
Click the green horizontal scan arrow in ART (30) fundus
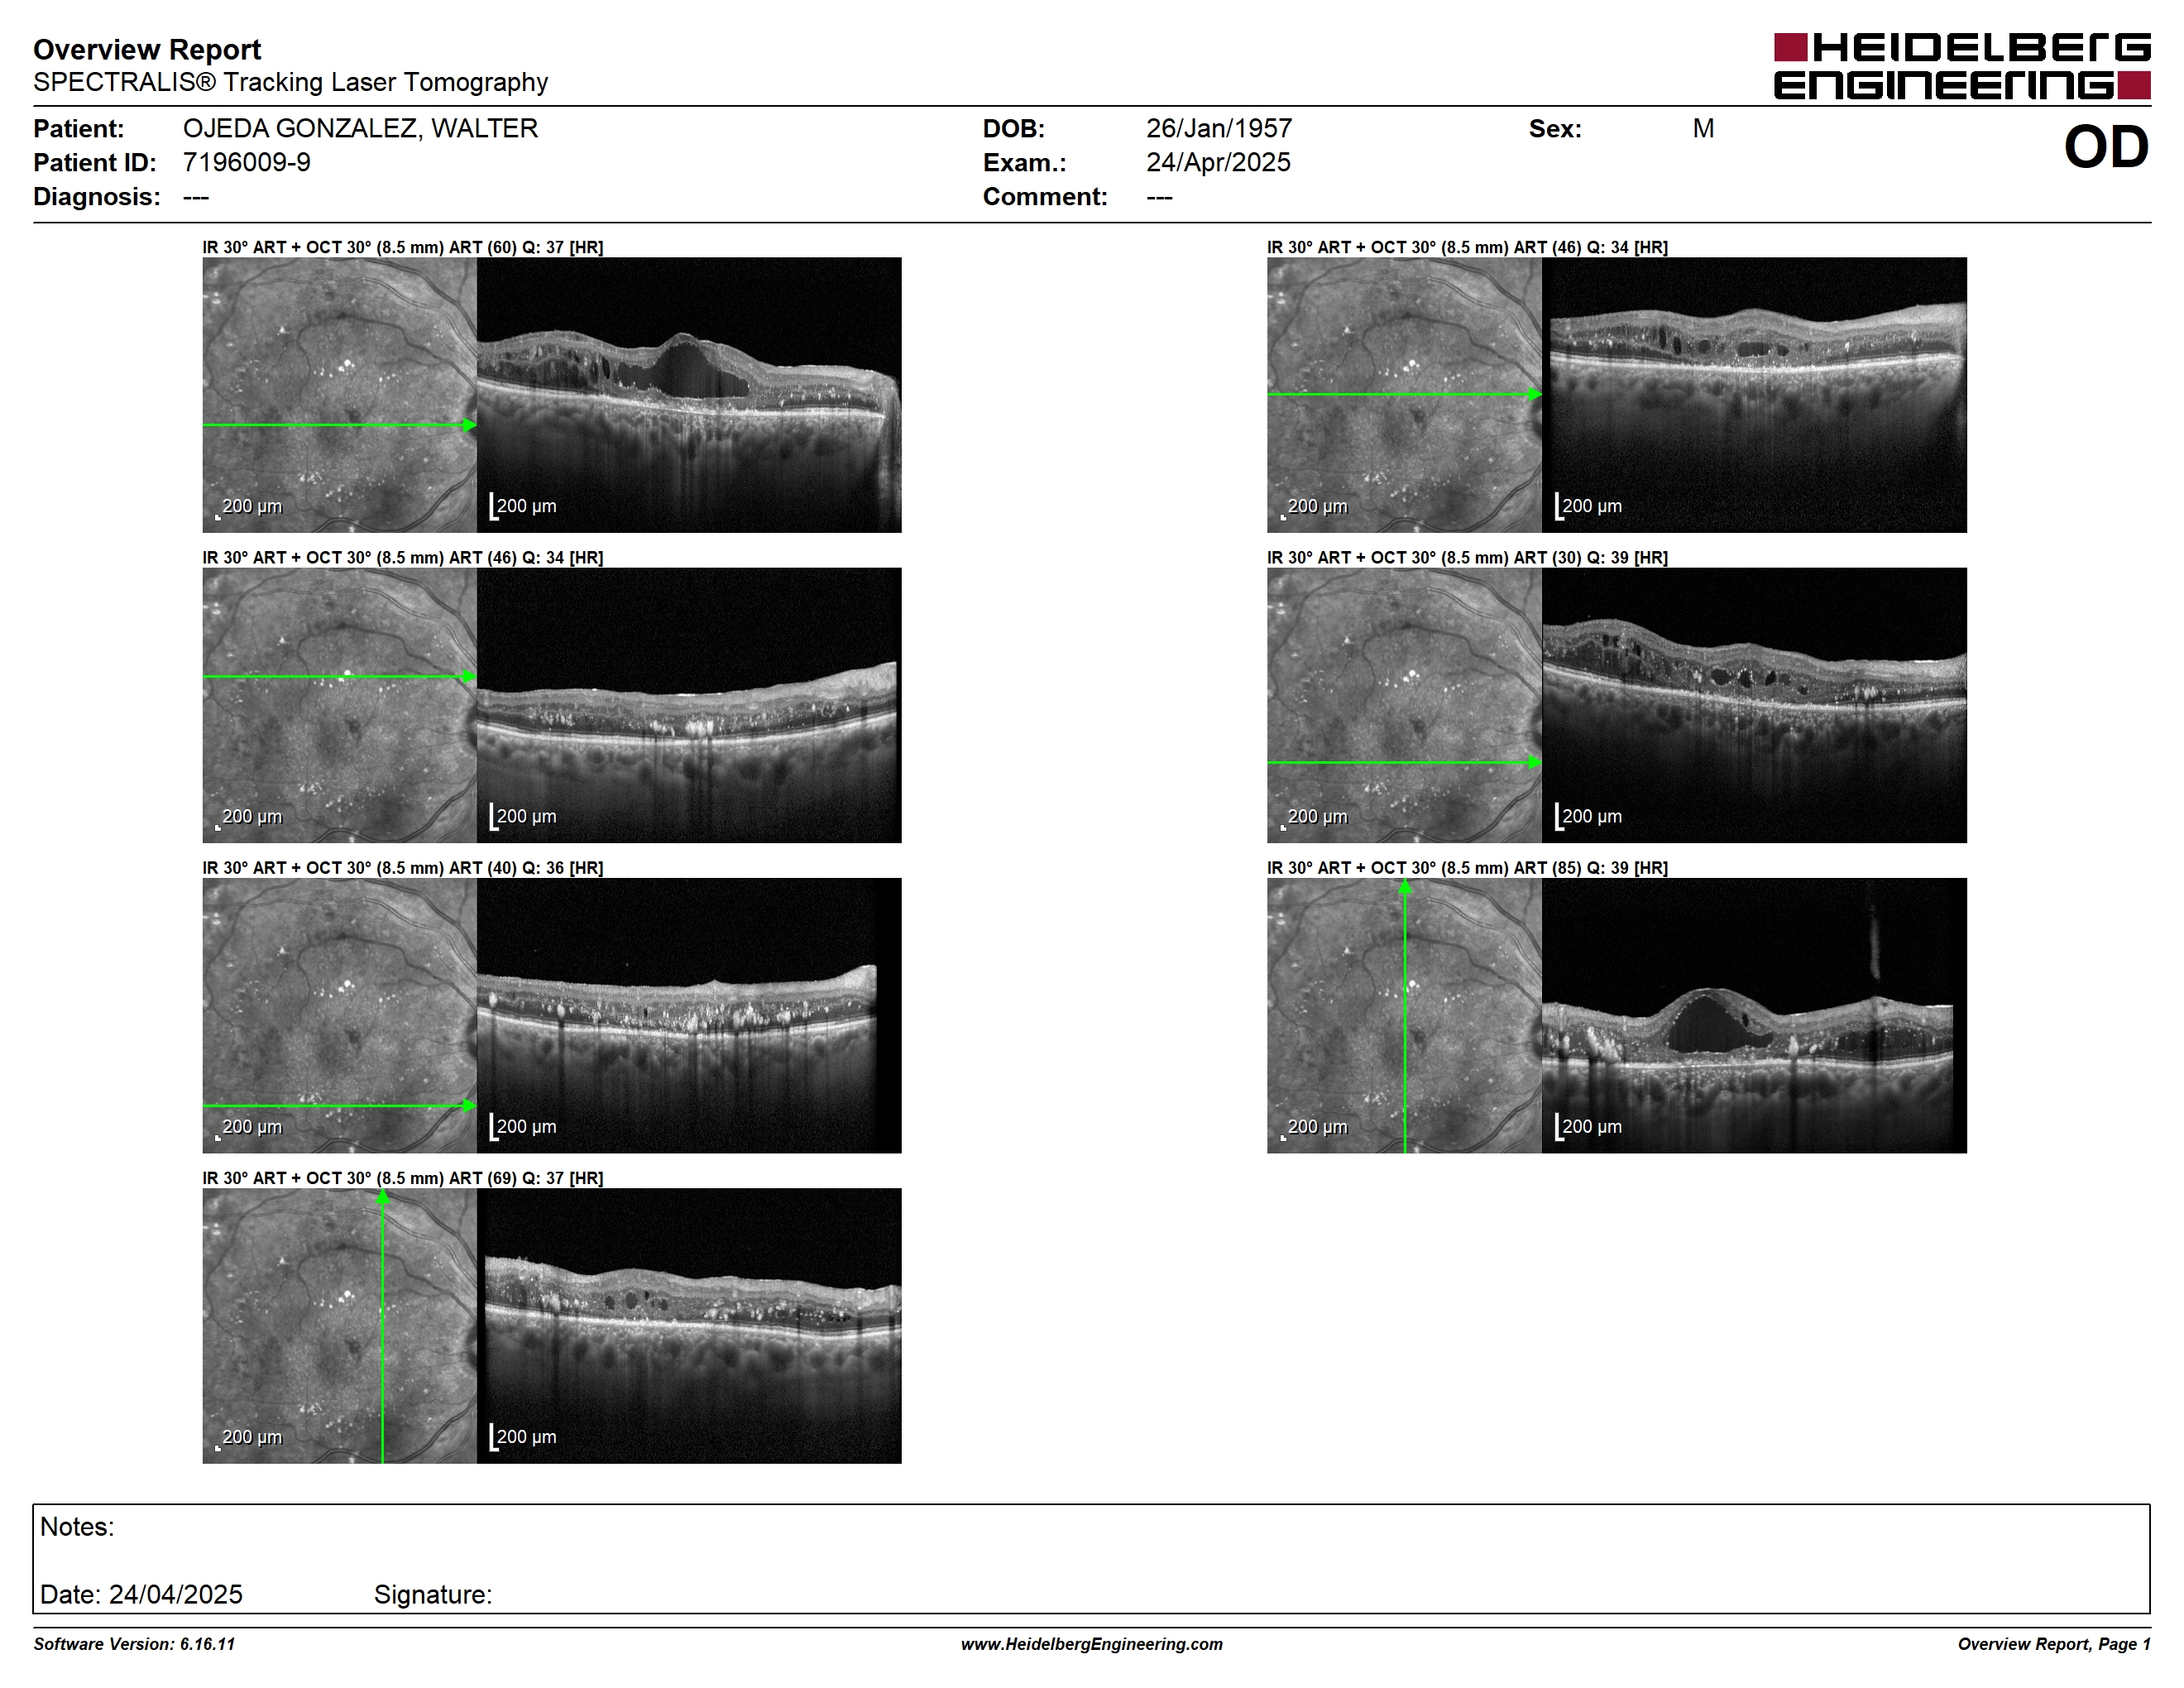(1405, 763)
